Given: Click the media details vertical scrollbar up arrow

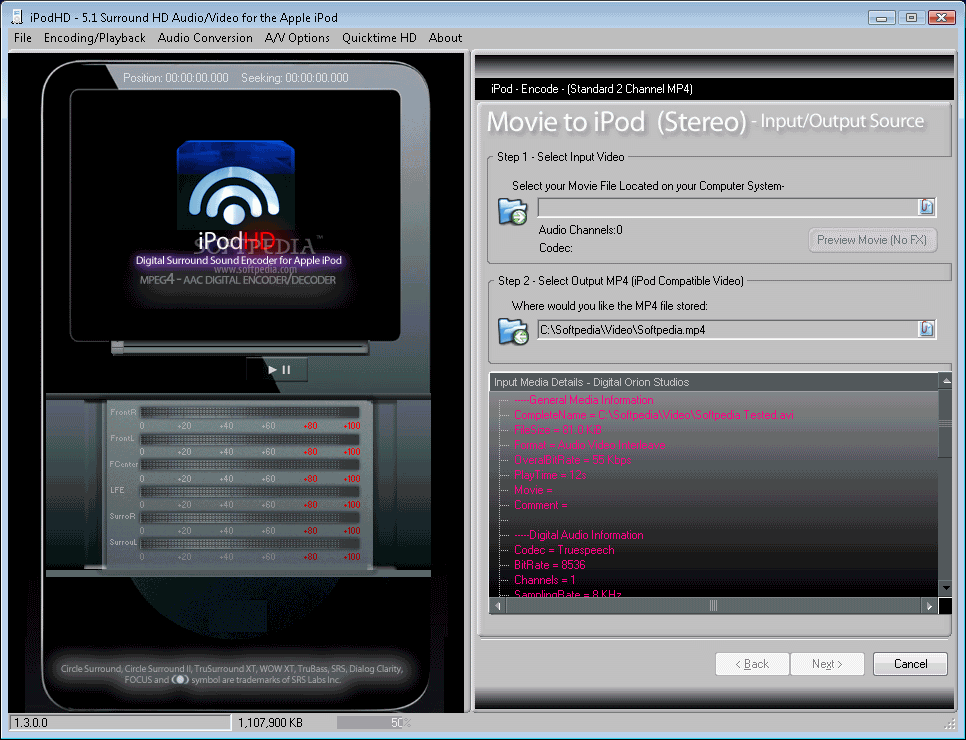Looking at the screenshot, I should coord(946,381).
